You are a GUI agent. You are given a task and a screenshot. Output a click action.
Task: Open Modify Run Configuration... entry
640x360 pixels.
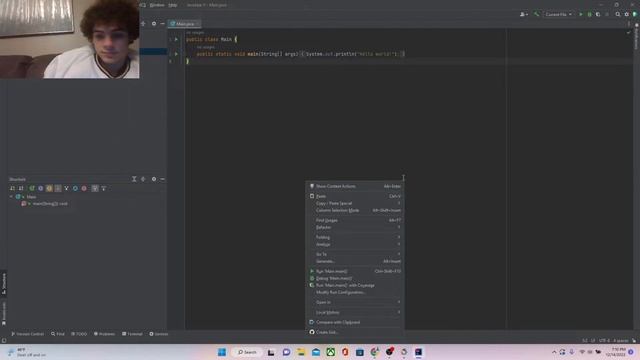click(x=355, y=292)
